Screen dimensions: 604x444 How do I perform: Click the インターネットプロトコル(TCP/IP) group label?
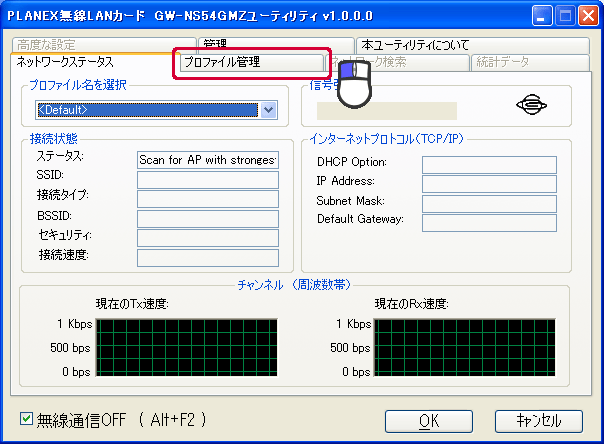(x=386, y=139)
